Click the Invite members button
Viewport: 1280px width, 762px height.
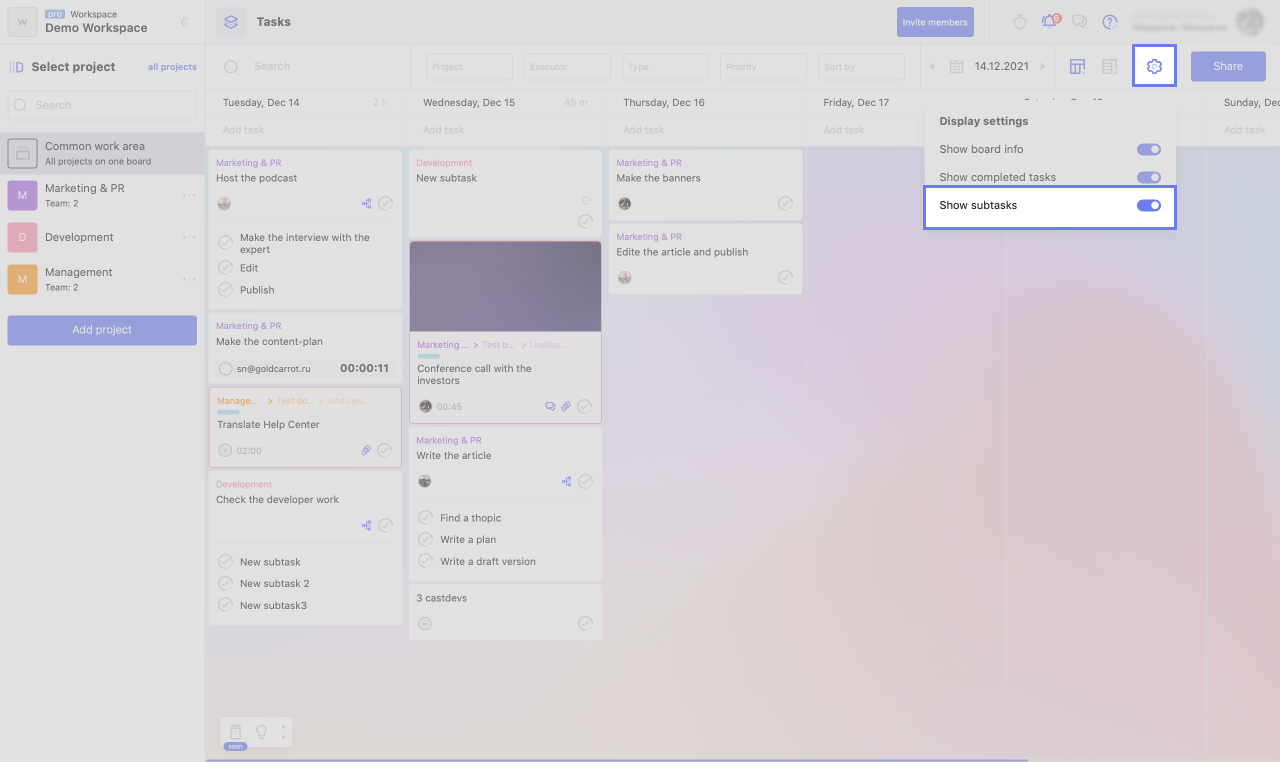pyautogui.click(x=935, y=22)
